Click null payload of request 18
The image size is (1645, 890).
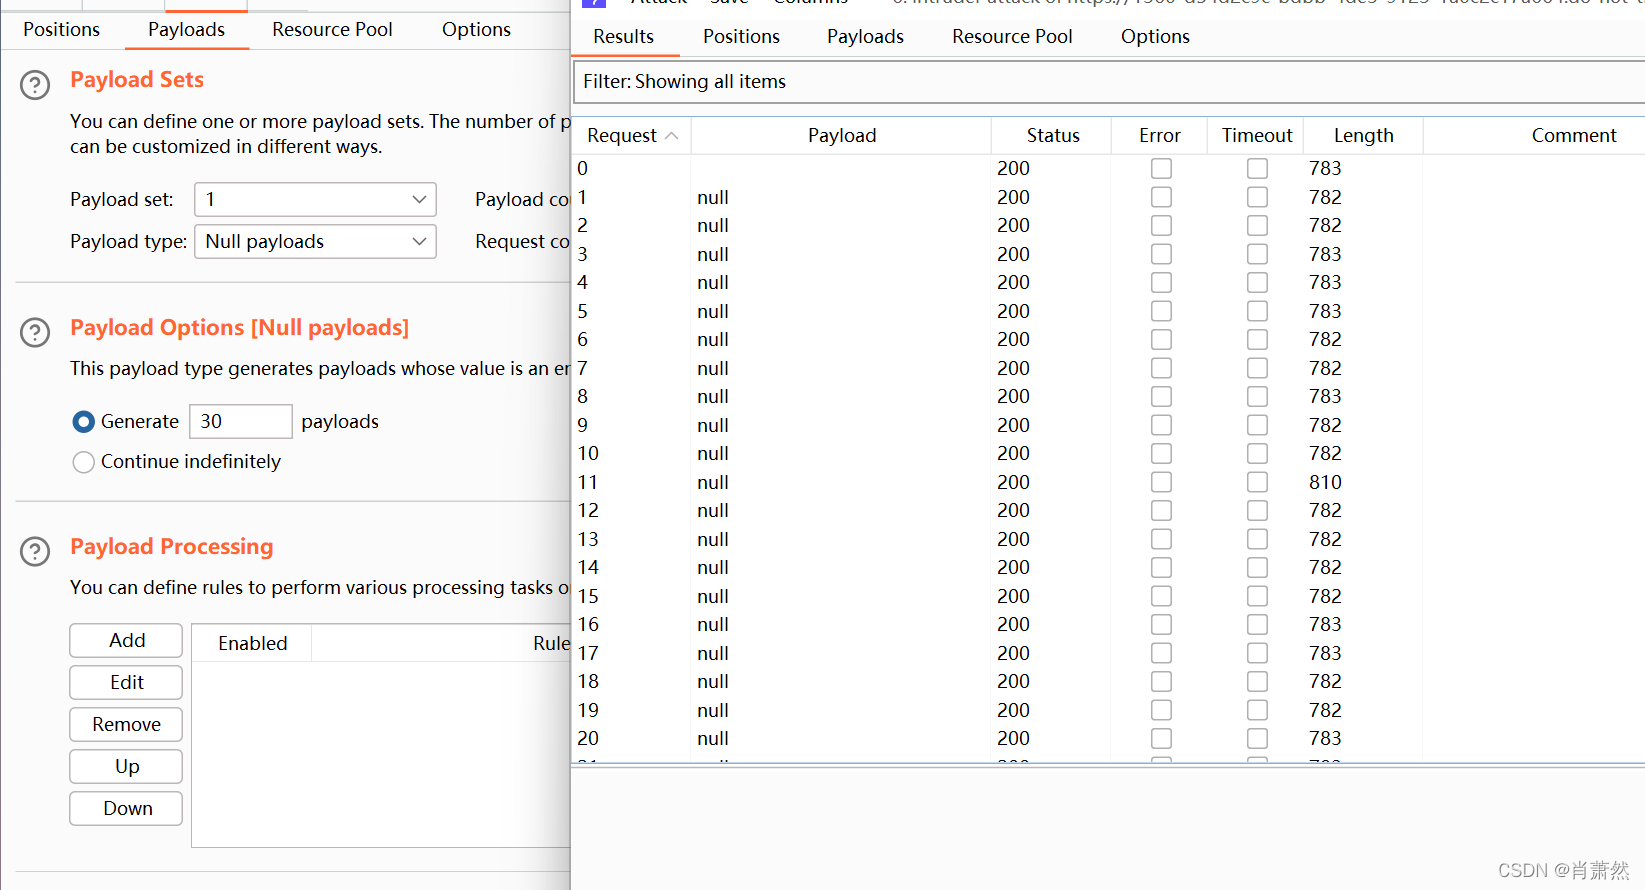pyautogui.click(x=713, y=681)
